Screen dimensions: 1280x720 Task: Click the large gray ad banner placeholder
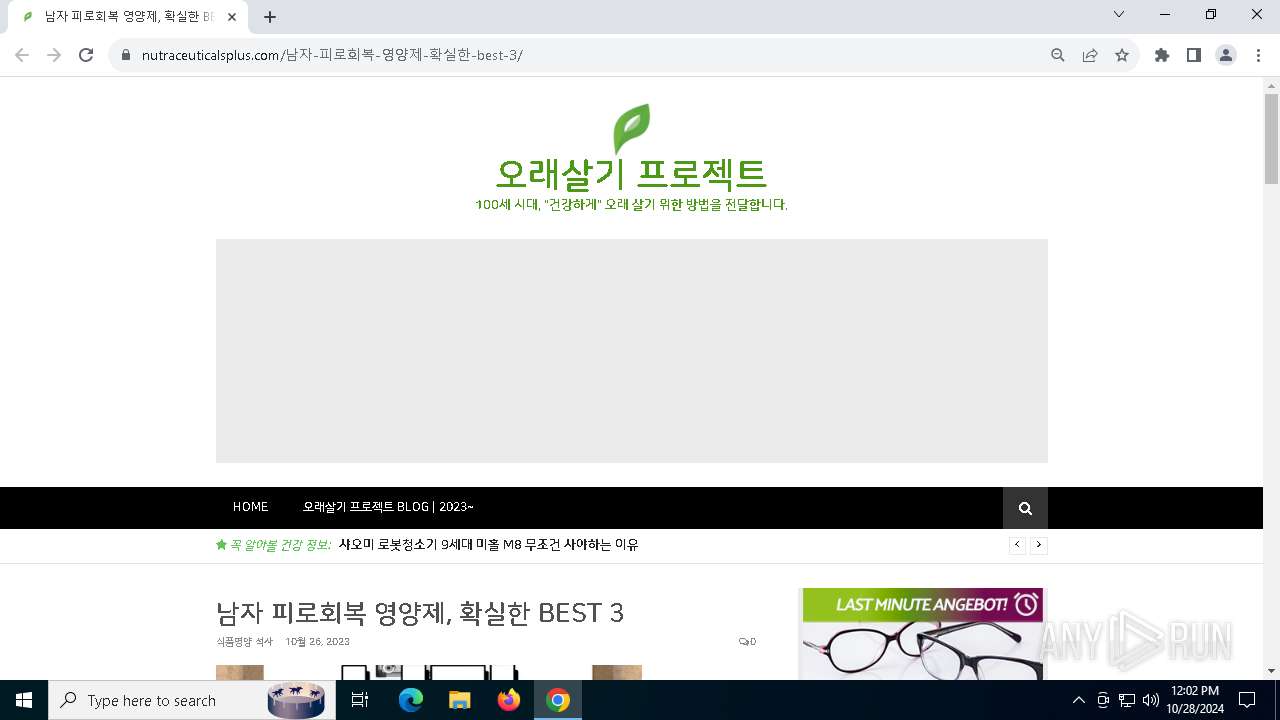[632, 351]
